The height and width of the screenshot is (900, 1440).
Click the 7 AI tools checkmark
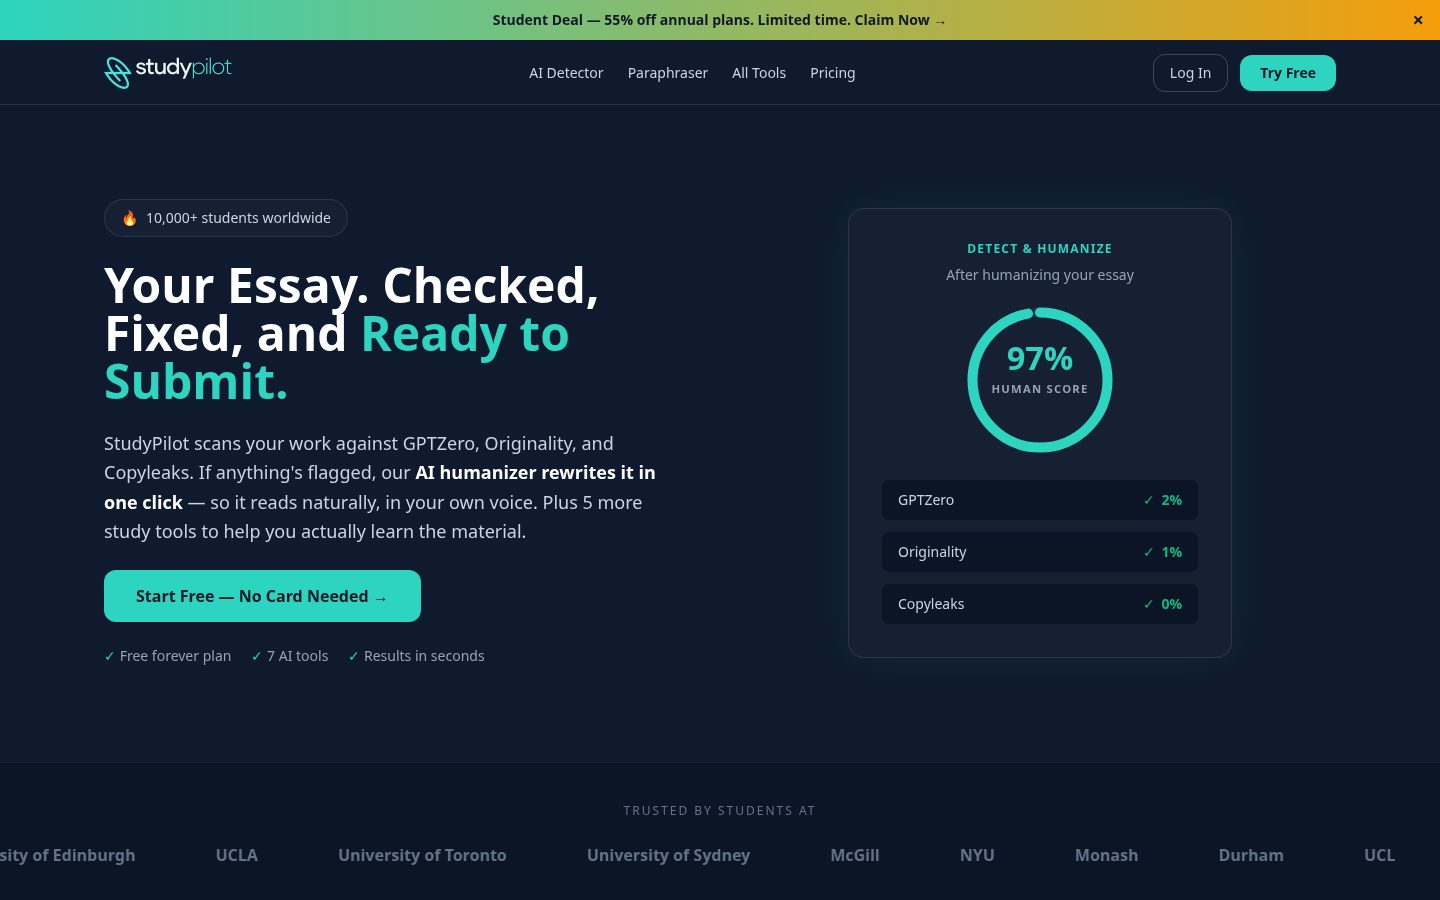256,656
